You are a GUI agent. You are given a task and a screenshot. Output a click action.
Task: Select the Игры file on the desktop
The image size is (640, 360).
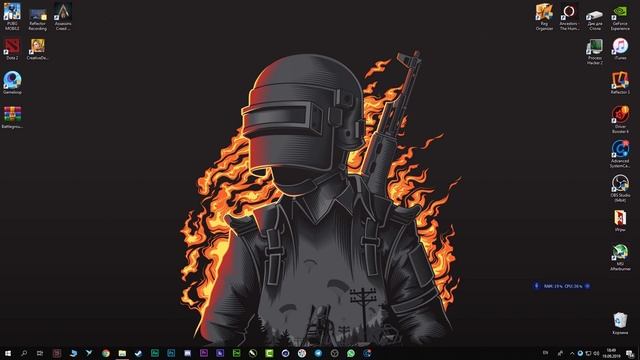[620, 221]
